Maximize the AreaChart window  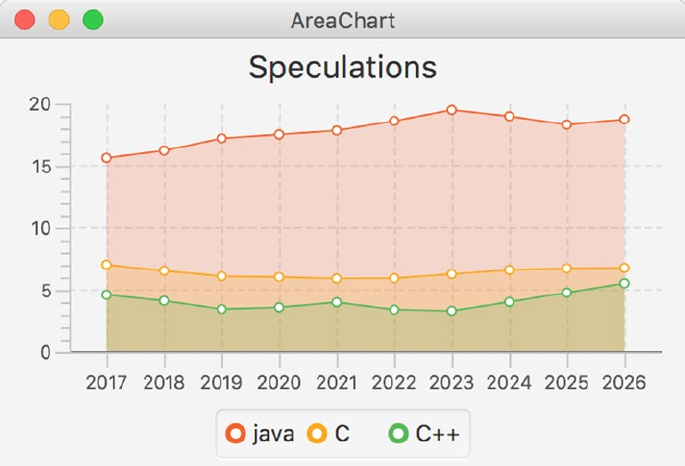pyautogui.click(x=93, y=20)
